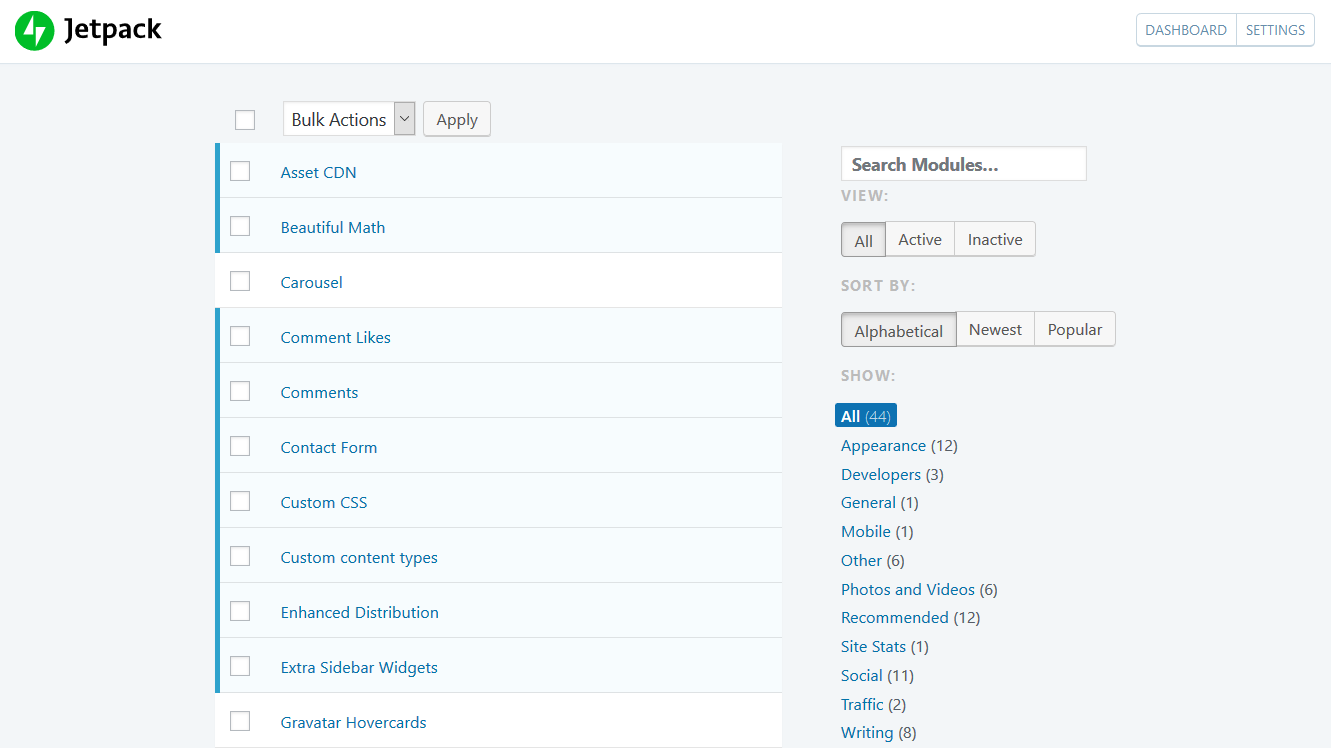Focus the Search Modules field
This screenshot has height=748, width=1331.
(x=964, y=164)
